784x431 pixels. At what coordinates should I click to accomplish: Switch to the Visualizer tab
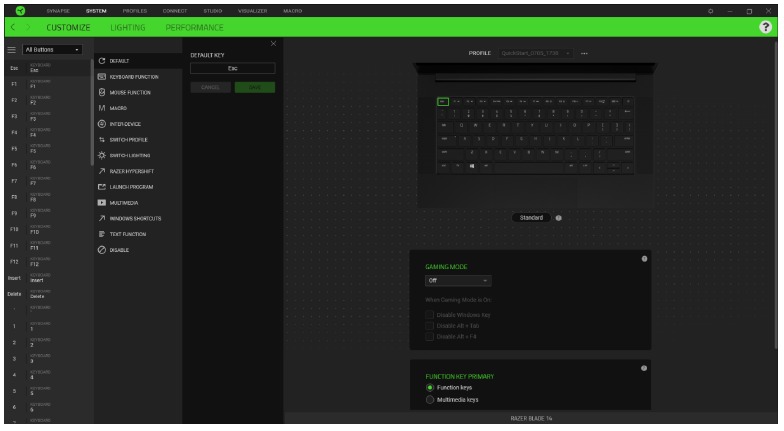click(x=252, y=10)
